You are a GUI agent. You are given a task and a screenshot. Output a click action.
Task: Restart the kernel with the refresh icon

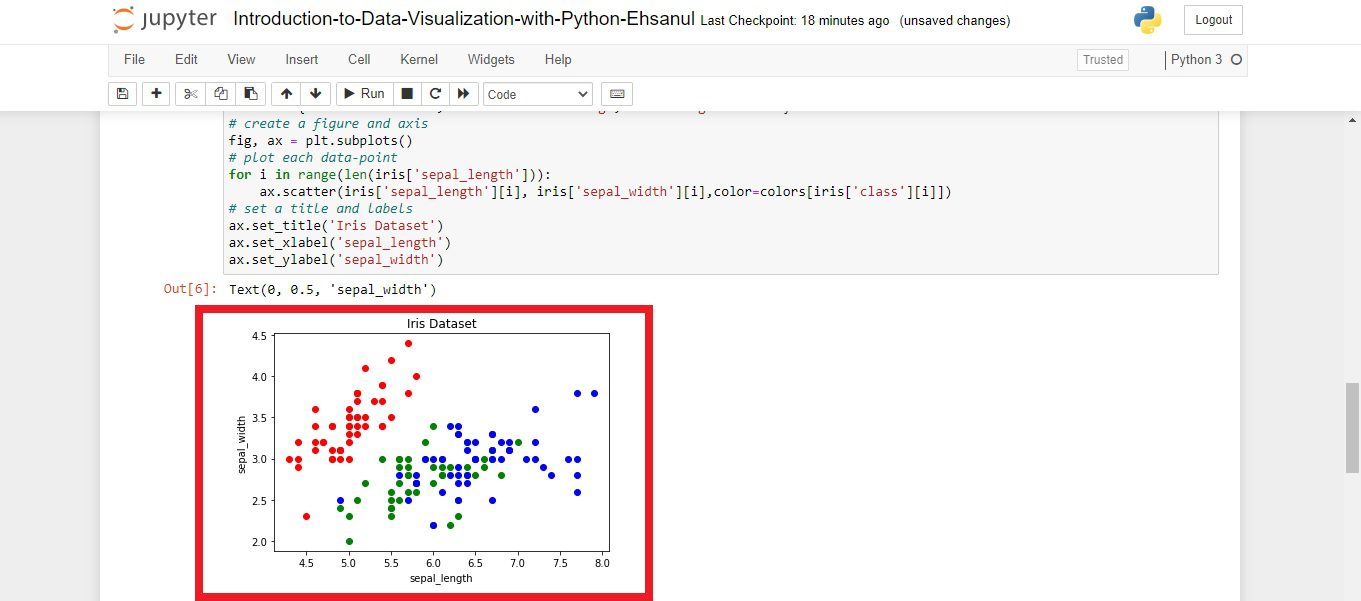(435, 93)
